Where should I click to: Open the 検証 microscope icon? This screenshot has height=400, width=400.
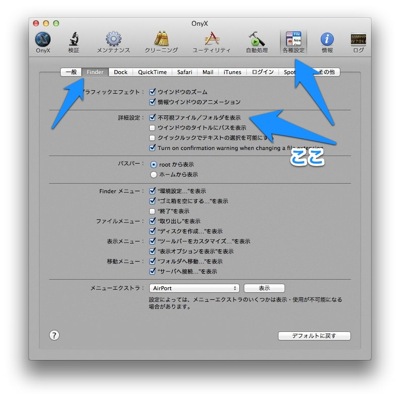(x=74, y=42)
